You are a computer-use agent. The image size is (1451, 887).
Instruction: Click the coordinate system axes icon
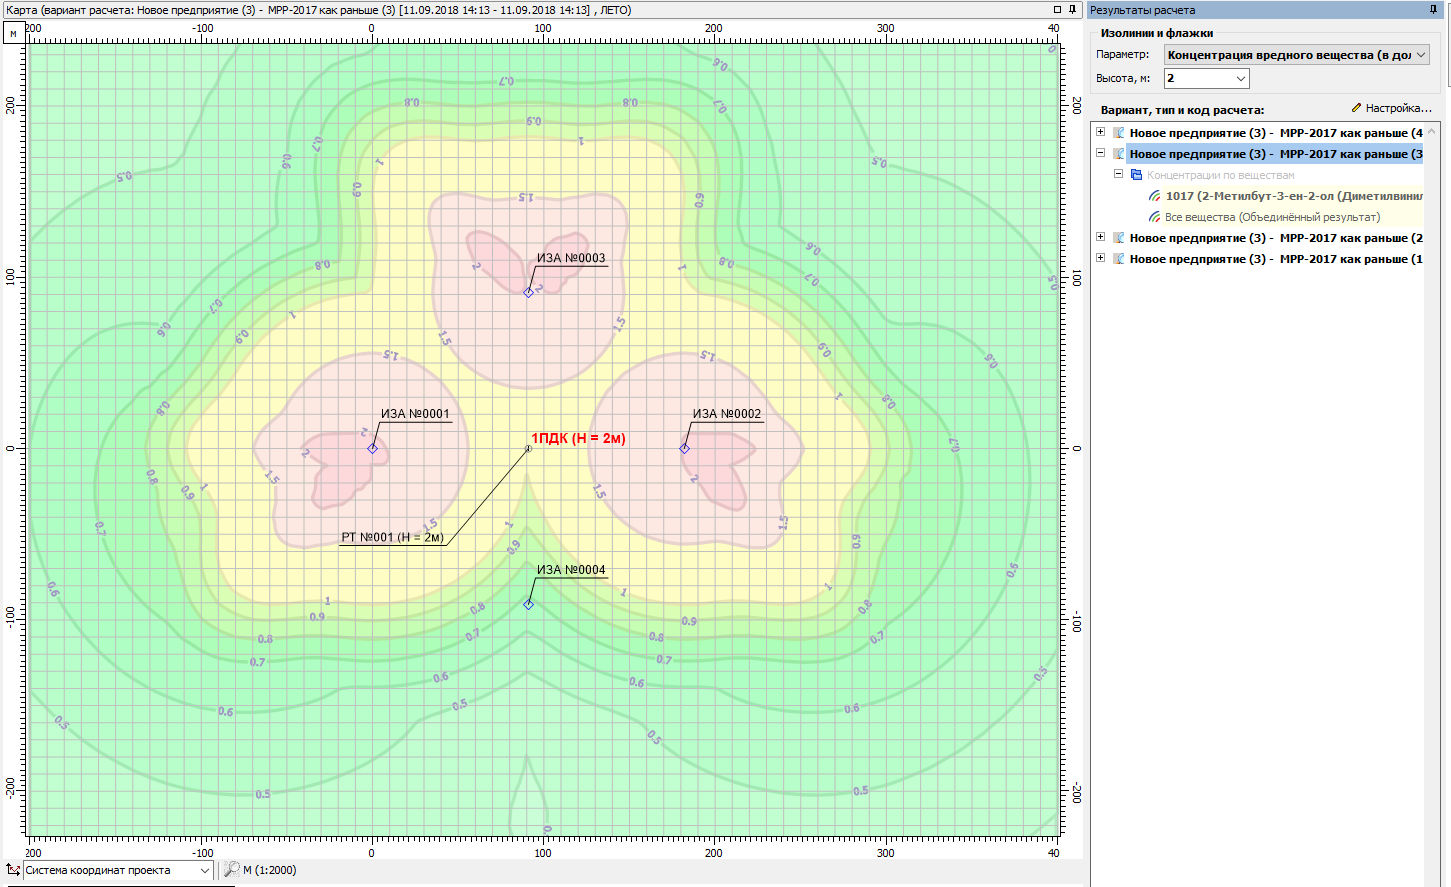pos(13,870)
